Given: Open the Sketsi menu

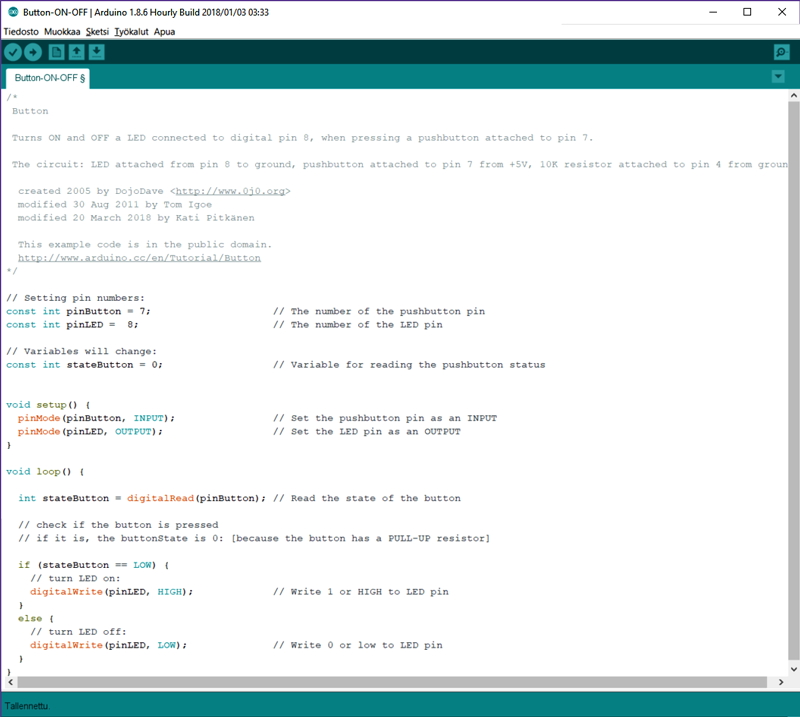Looking at the screenshot, I should click(x=97, y=32).
